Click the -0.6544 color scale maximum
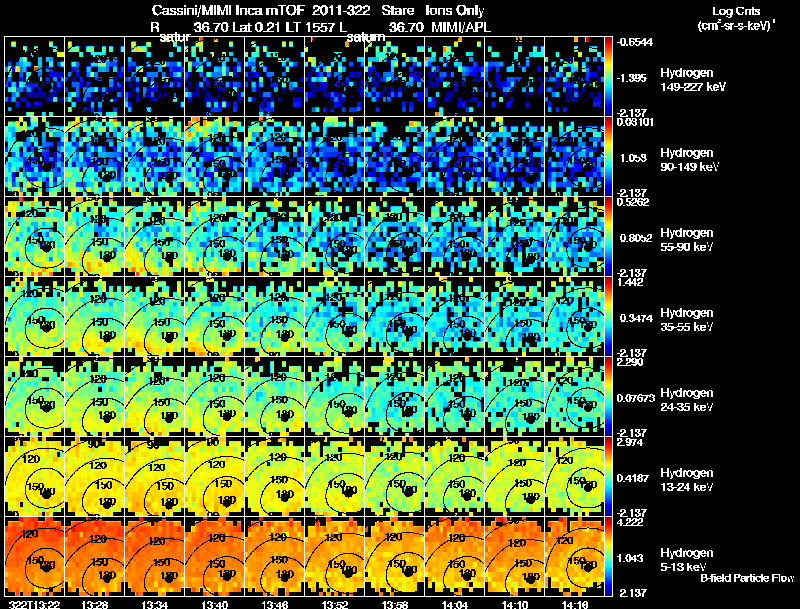The width and height of the screenshot is (800, 609). [x=635, y=42]
